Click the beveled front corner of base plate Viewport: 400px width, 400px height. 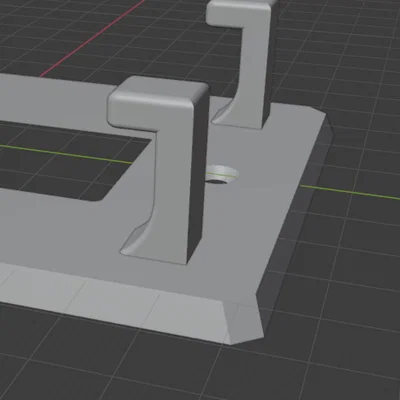point(245,319)
